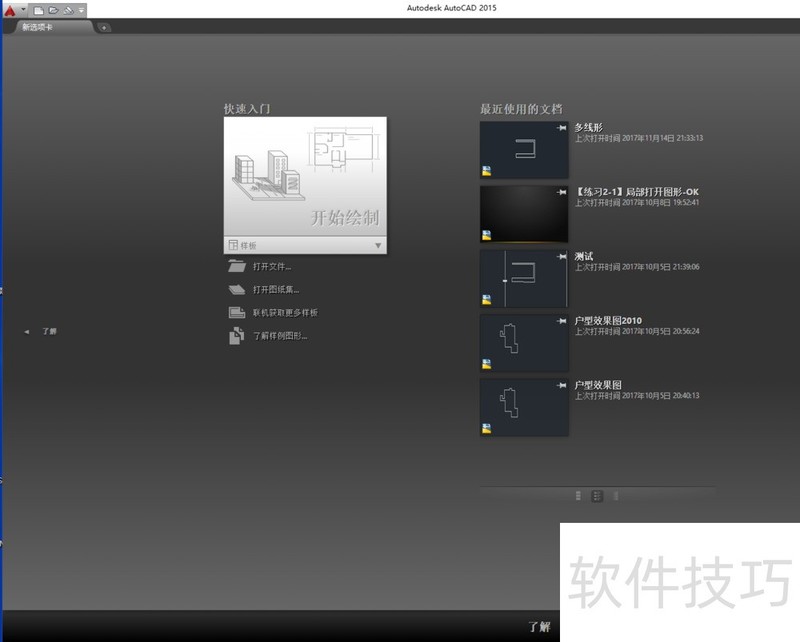Click 开始绘制 to start a drawing
Screen dimensions: 800x642
click(x=305, y=176)
